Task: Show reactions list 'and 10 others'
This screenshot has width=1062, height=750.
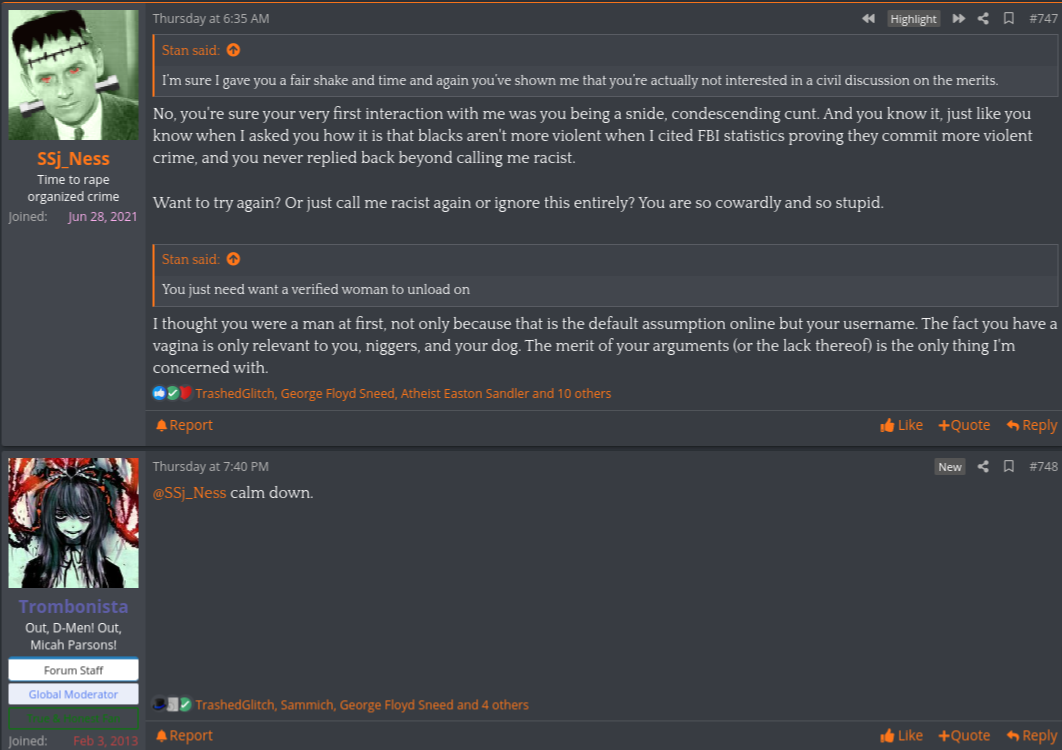Action: point(571,394)
